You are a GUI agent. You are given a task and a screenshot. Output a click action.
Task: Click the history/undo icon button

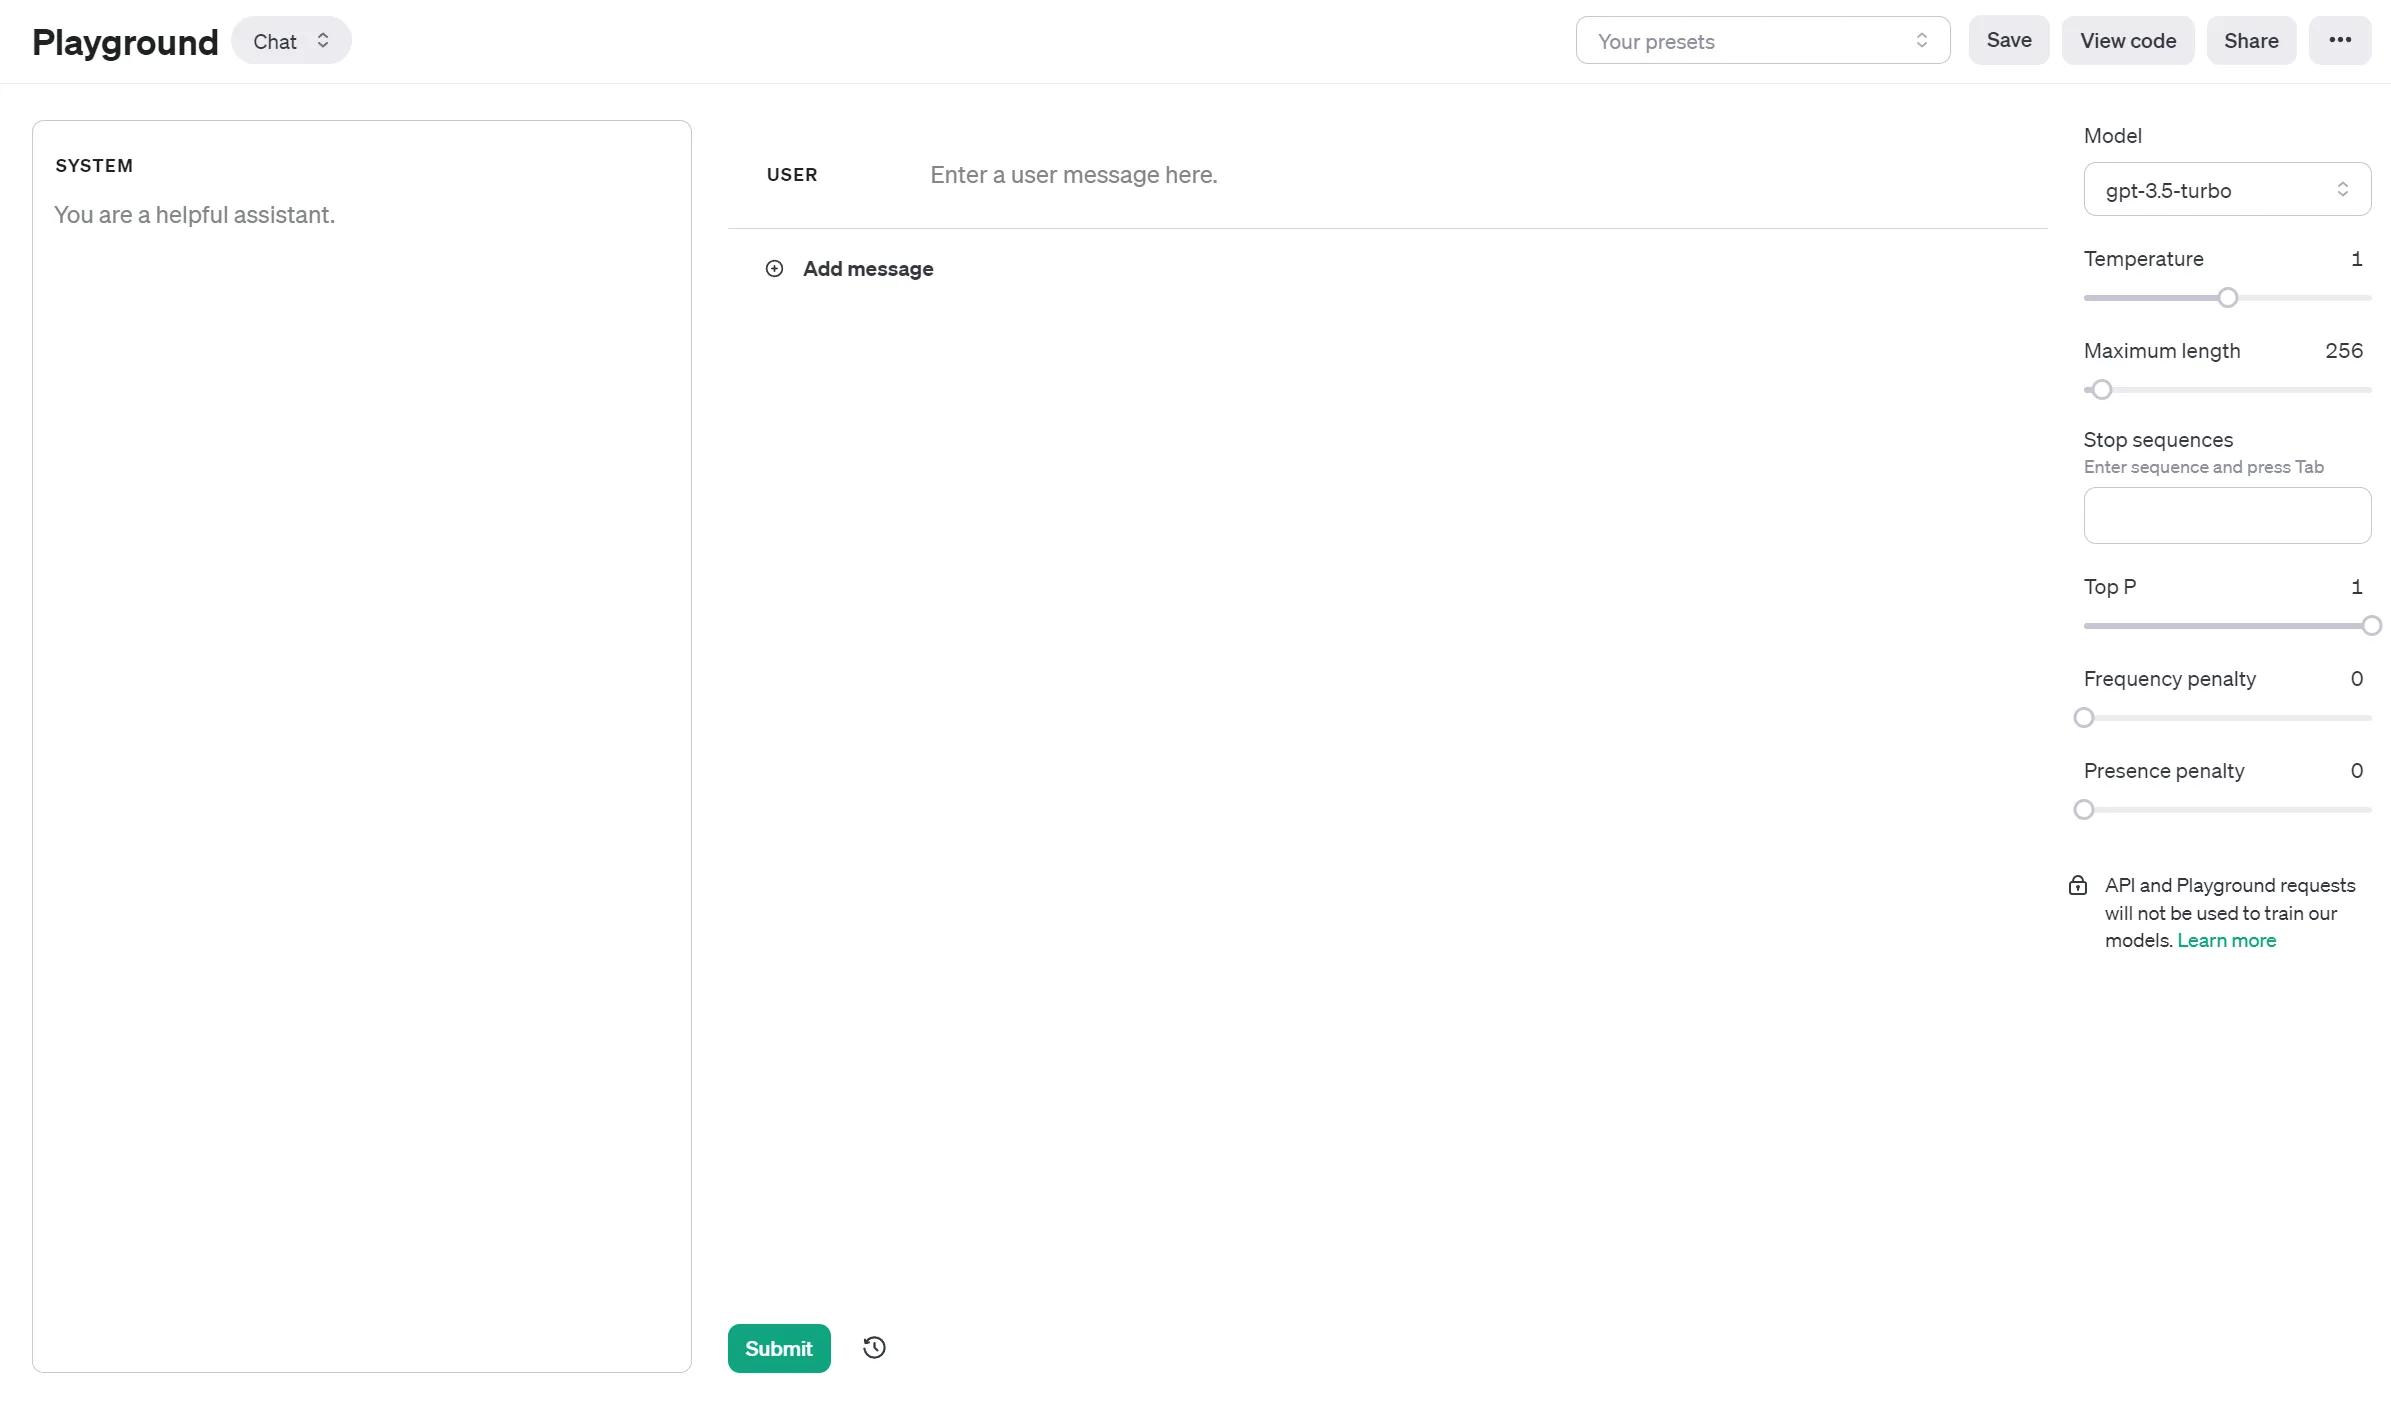coord(874,1348)
